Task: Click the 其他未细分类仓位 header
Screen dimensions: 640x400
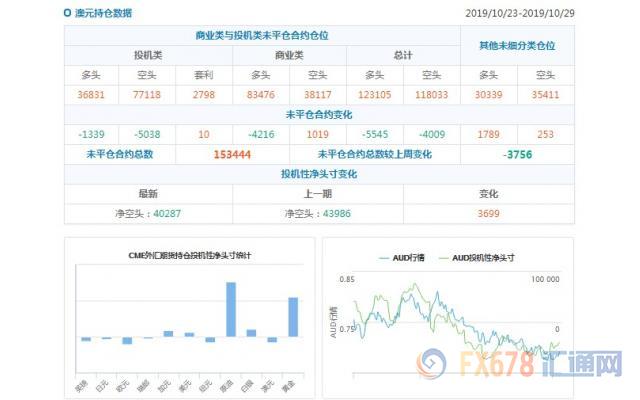Action: [x=517, y=45]
